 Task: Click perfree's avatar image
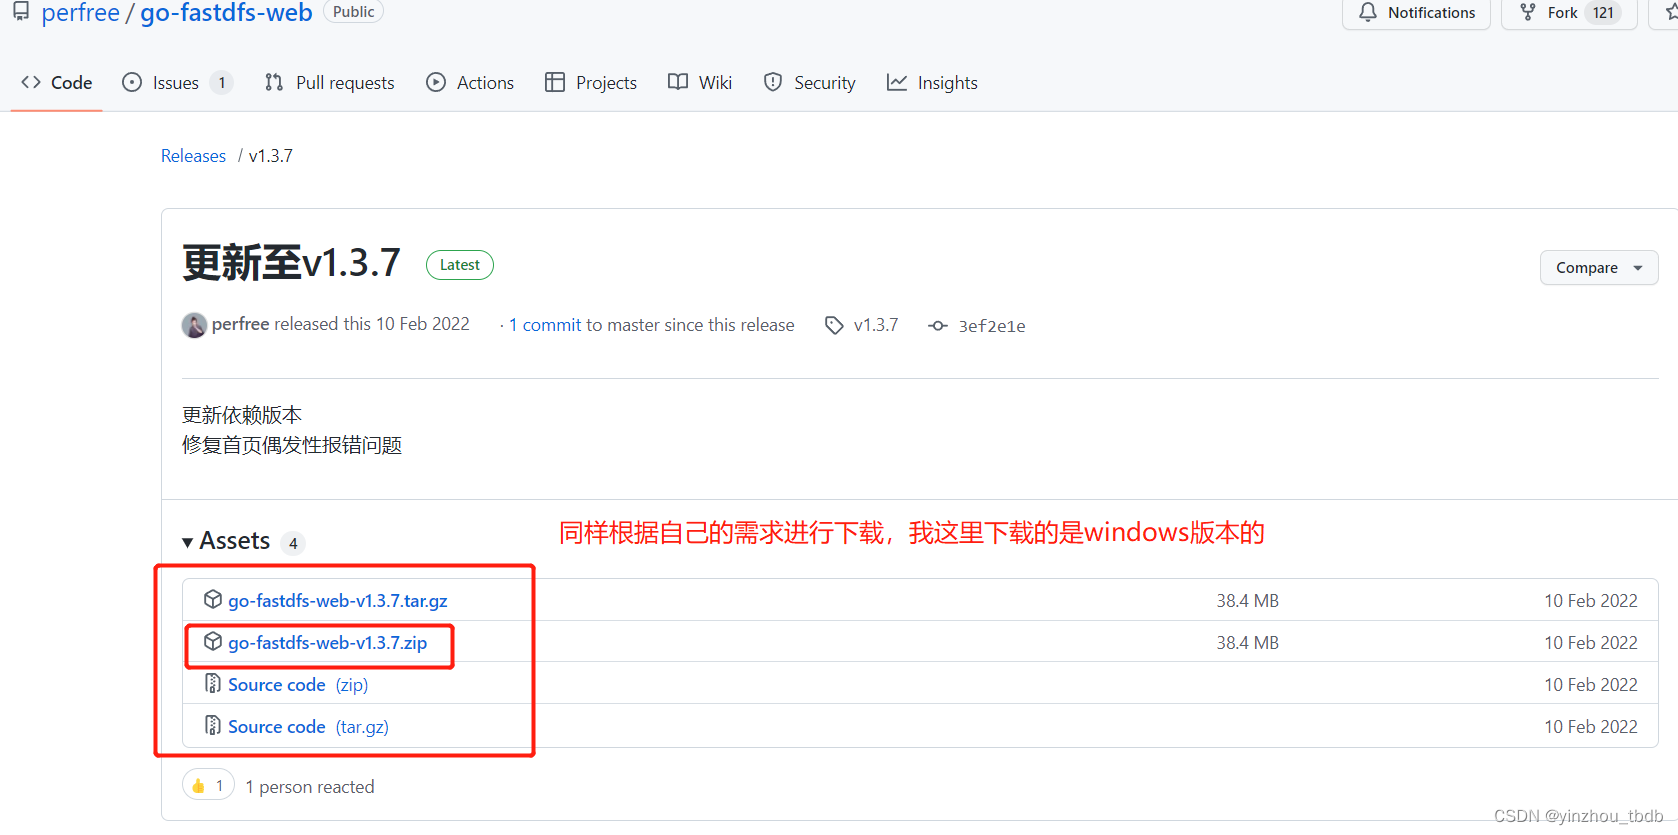194,325
